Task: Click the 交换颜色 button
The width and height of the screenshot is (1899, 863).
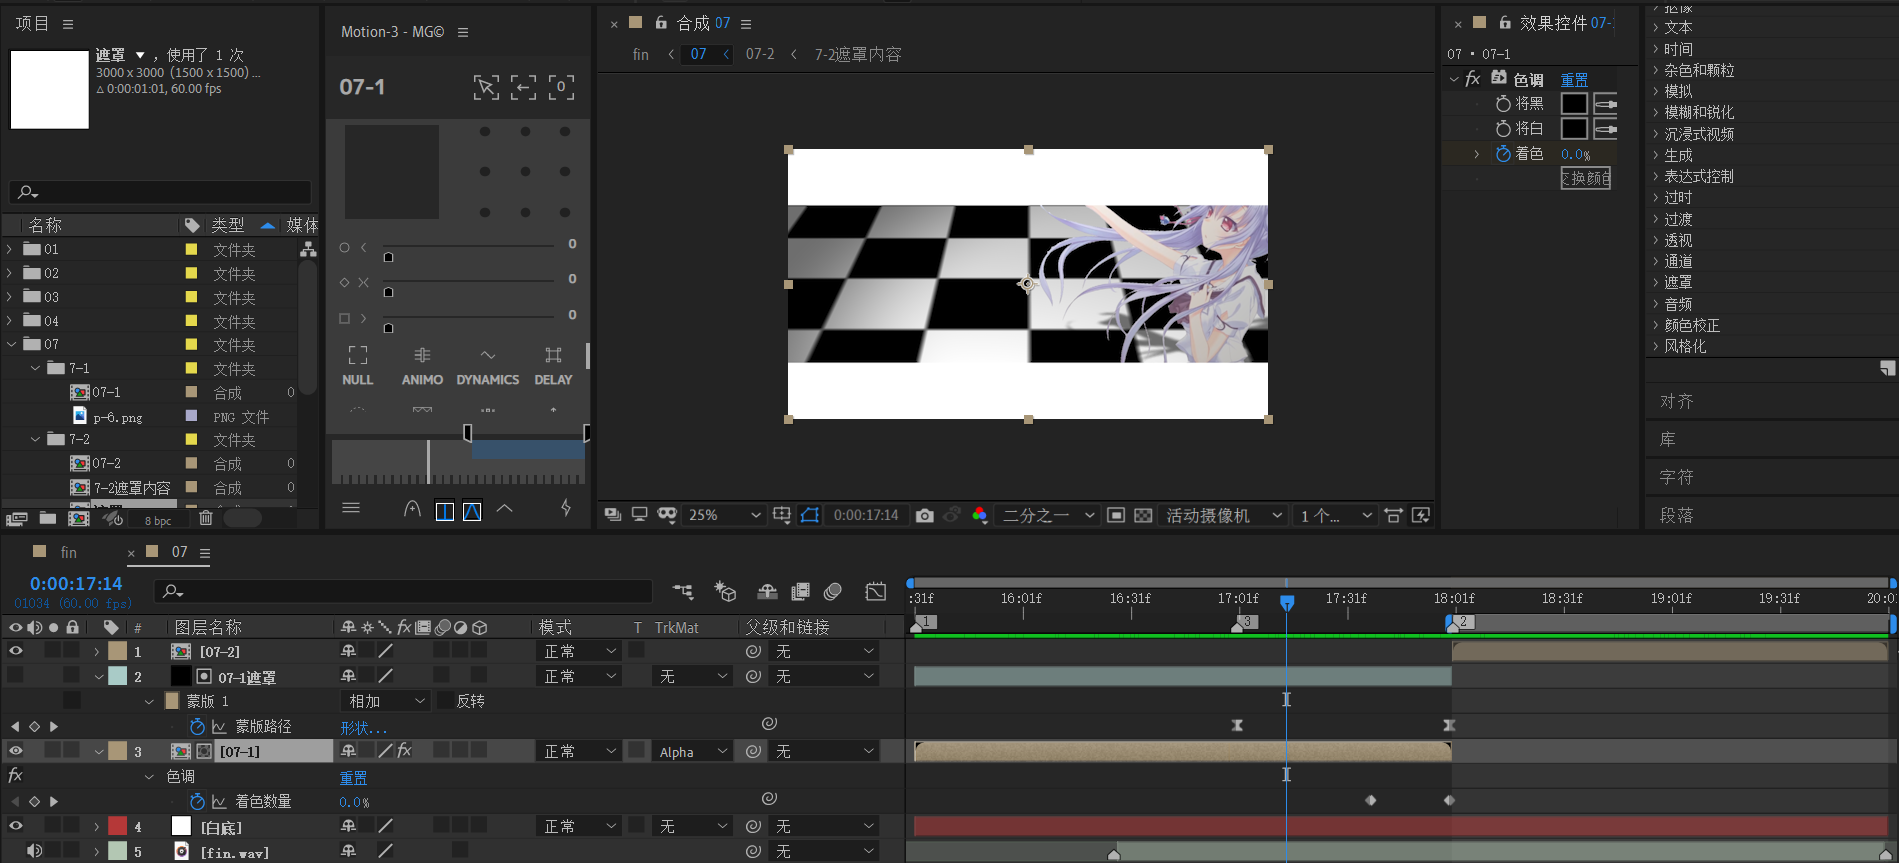Action: [1585, 178]
